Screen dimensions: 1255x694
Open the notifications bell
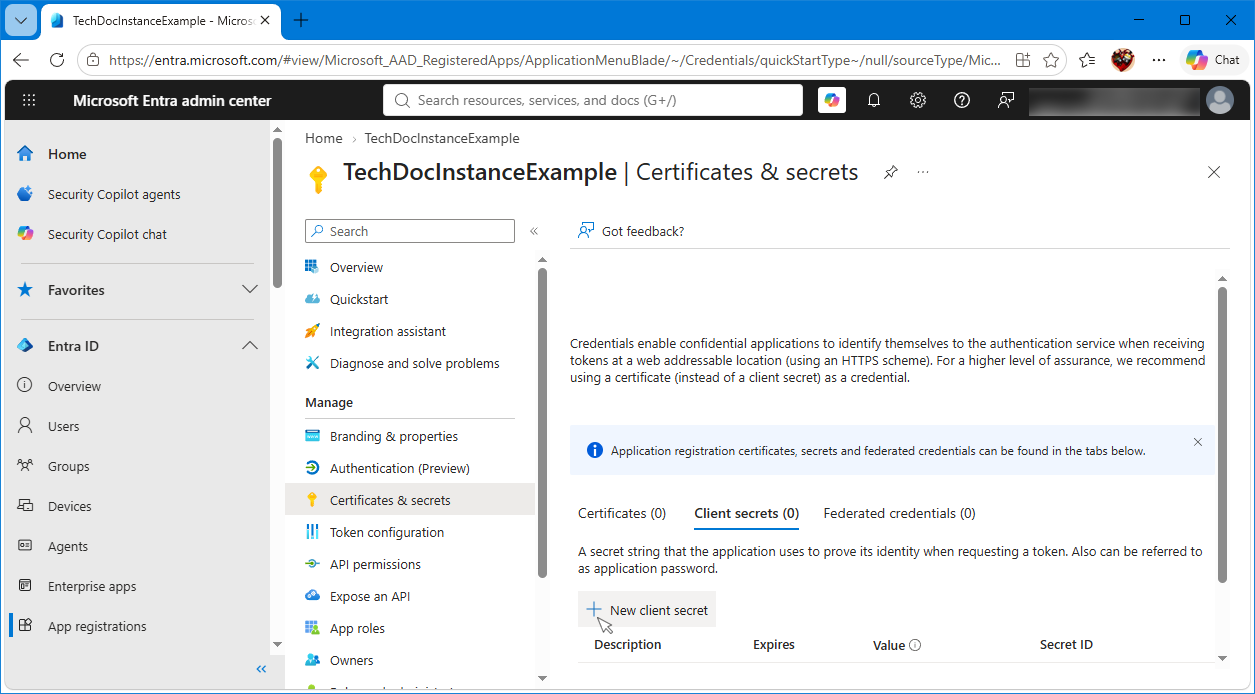tap(874, 100)
